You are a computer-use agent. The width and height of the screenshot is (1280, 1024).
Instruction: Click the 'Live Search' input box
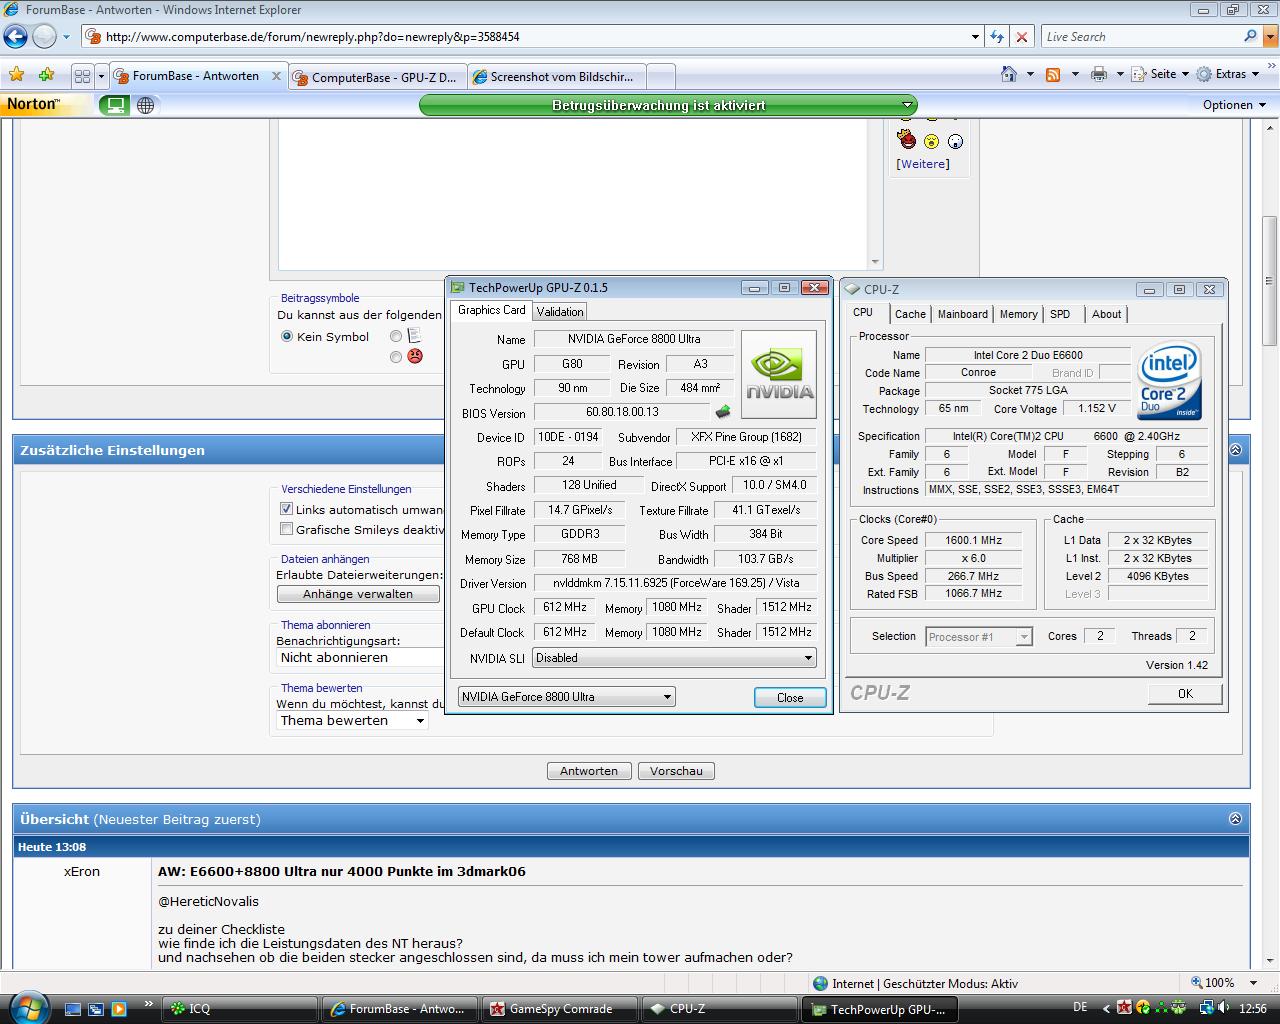[x=1140, y=37]
